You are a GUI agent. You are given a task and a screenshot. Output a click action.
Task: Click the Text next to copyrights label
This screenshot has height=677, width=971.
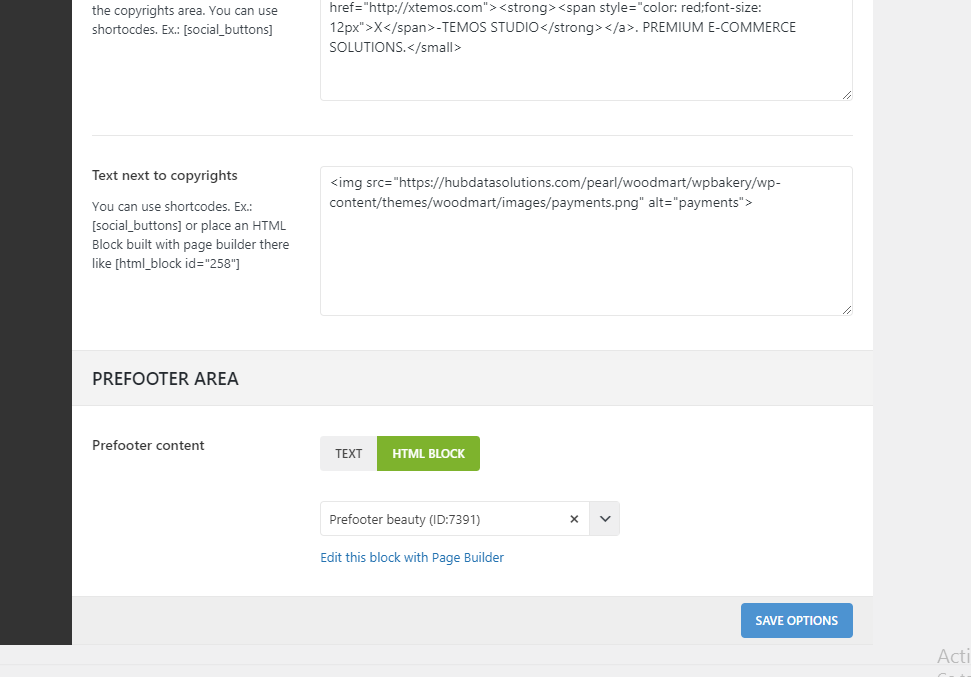tap(165, 175)
